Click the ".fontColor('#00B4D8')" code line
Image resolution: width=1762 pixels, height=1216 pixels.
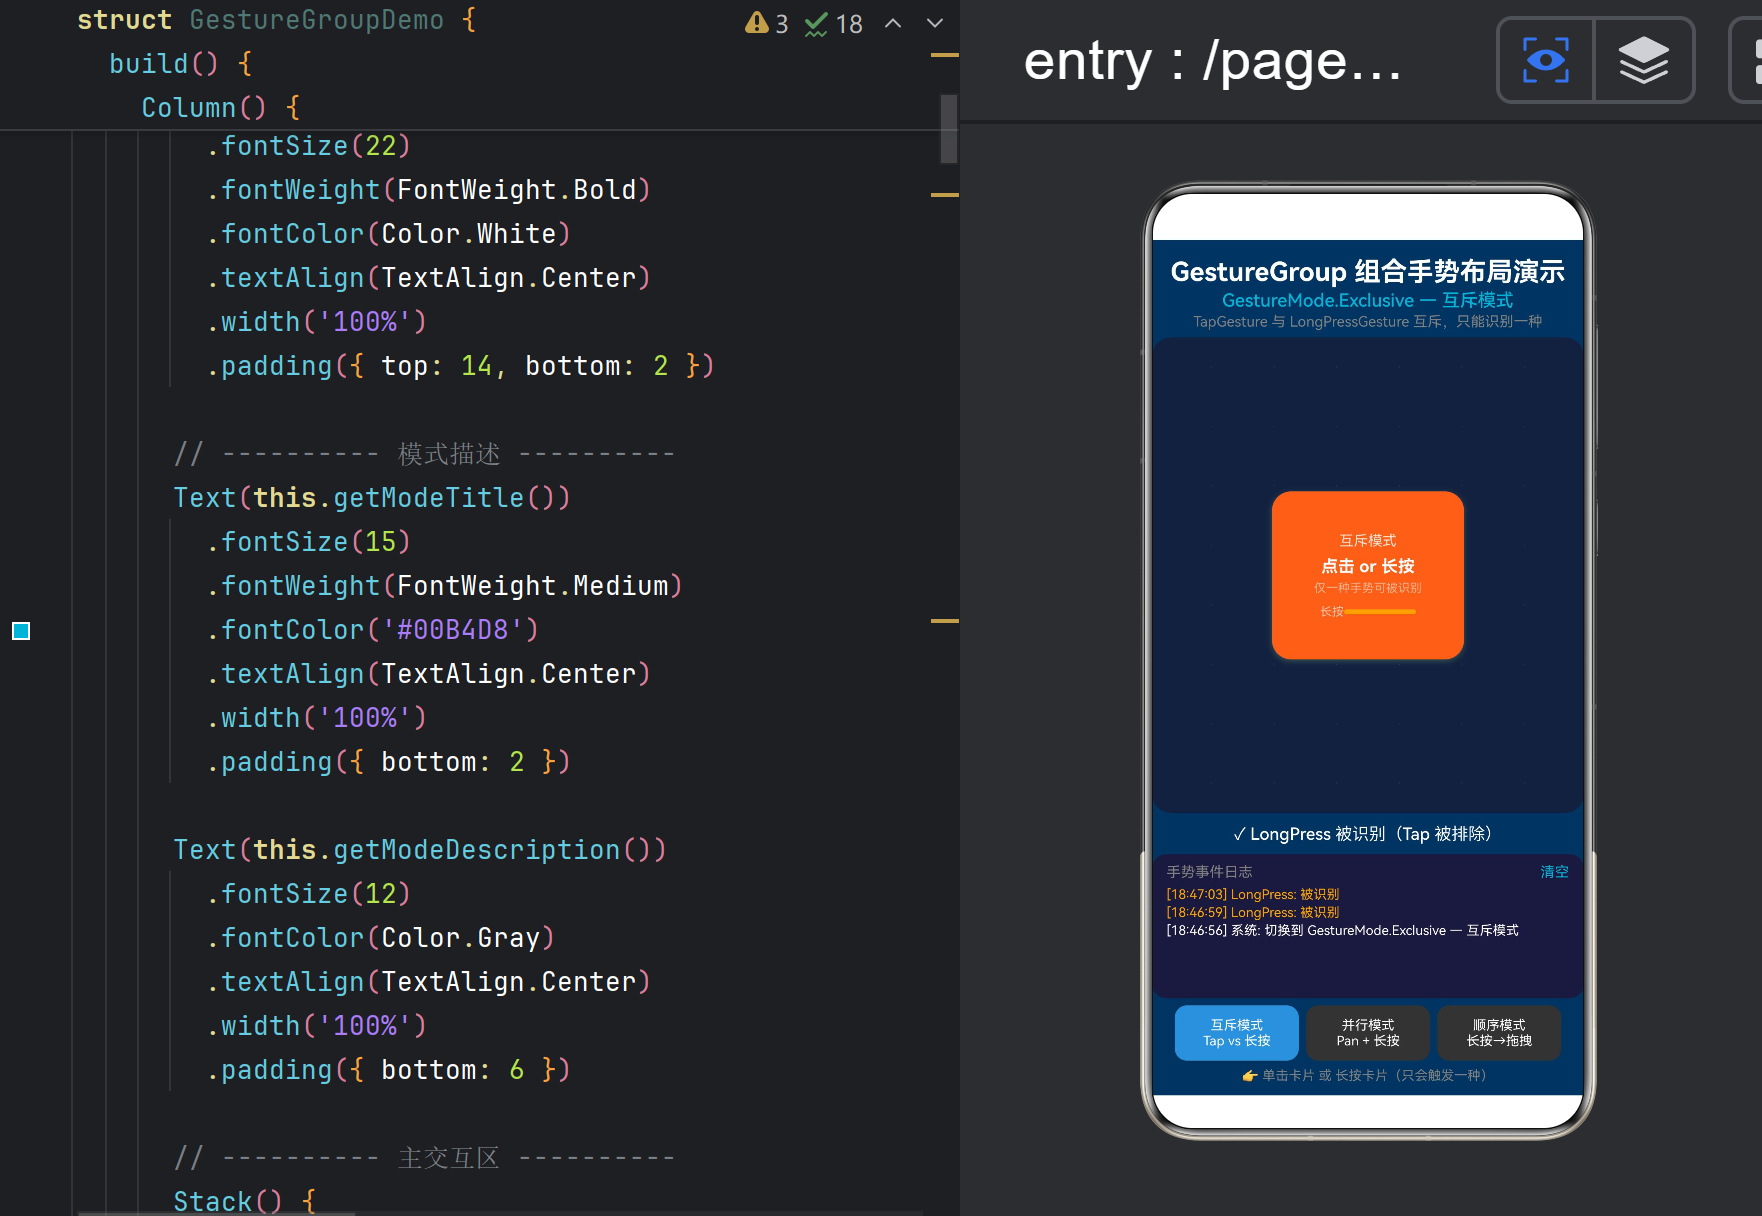[x=372, y=630]
